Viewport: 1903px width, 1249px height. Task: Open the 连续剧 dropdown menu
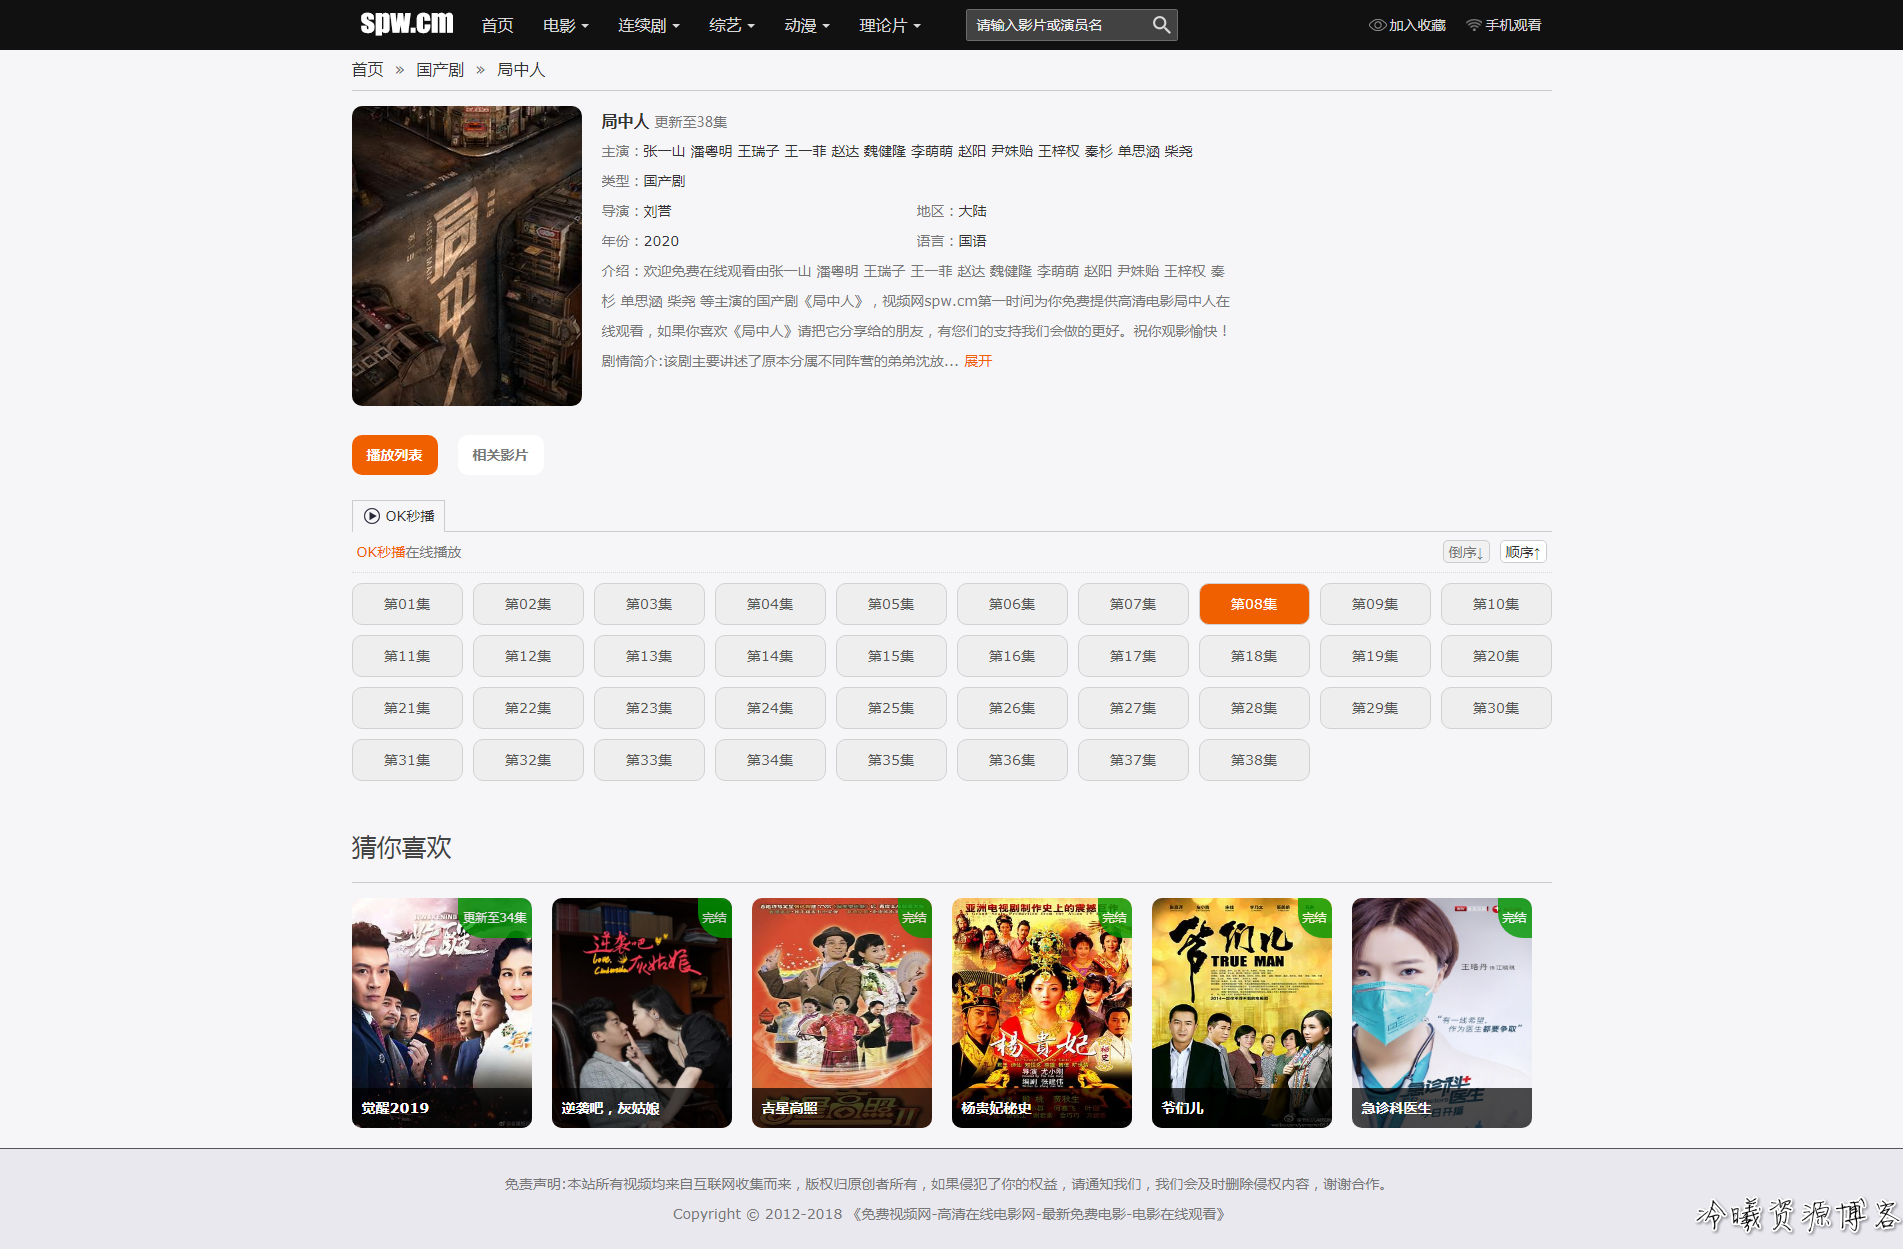(648, 25)
